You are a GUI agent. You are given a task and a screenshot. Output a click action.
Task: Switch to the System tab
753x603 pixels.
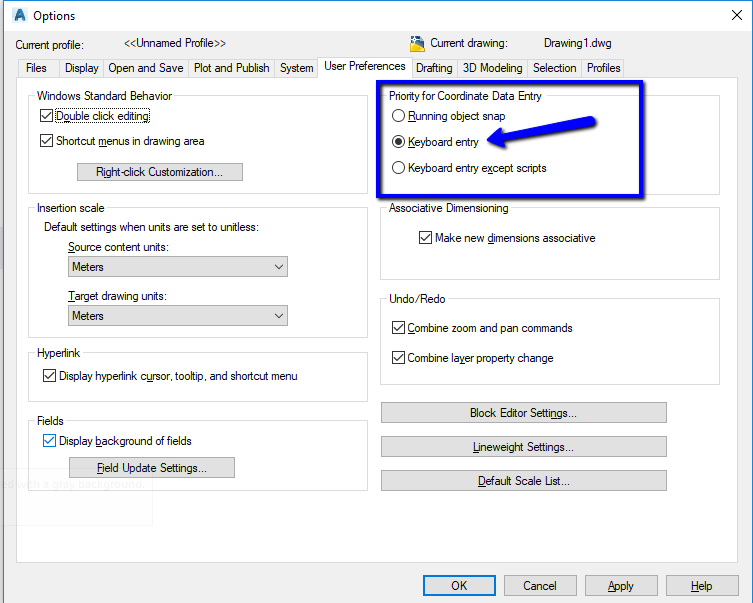click(296, 68)
